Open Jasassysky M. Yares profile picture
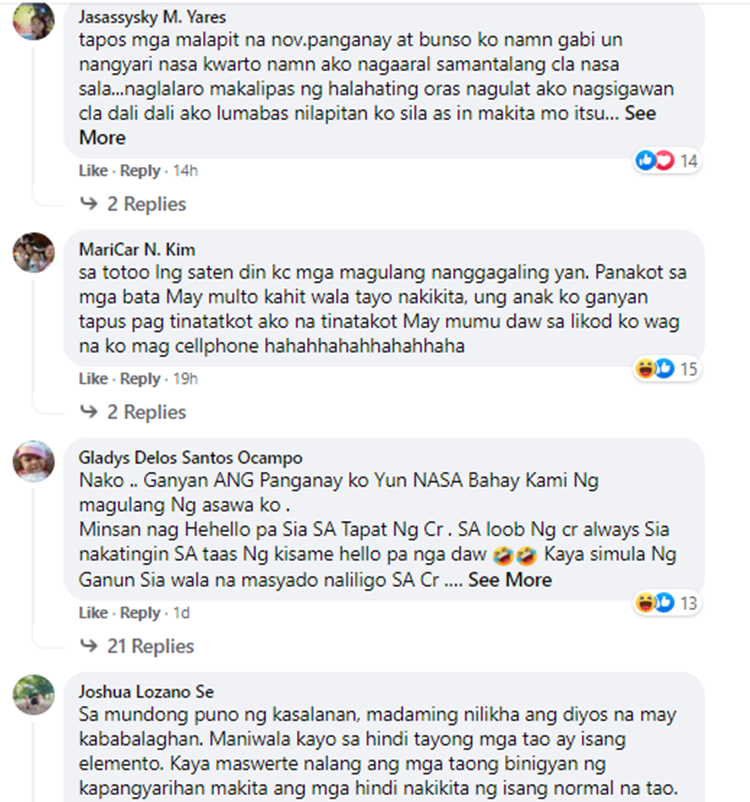Viewport: 750px width, 802px height. point(34,19)
